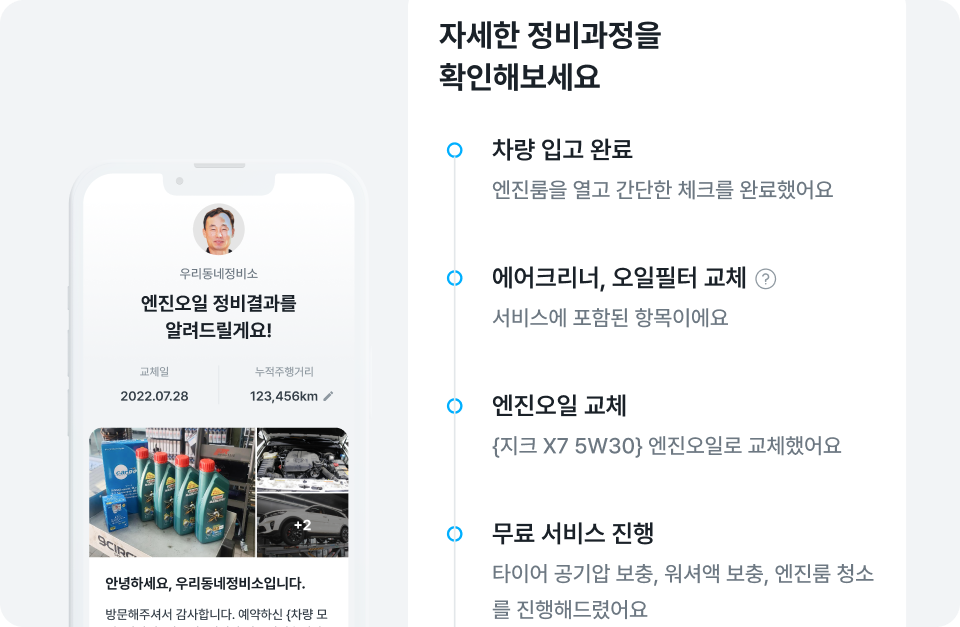This screenshot has height=627, width=960.
Task: Select the timeline dot for 차량 입고 완료
Action: click(454, 150)
